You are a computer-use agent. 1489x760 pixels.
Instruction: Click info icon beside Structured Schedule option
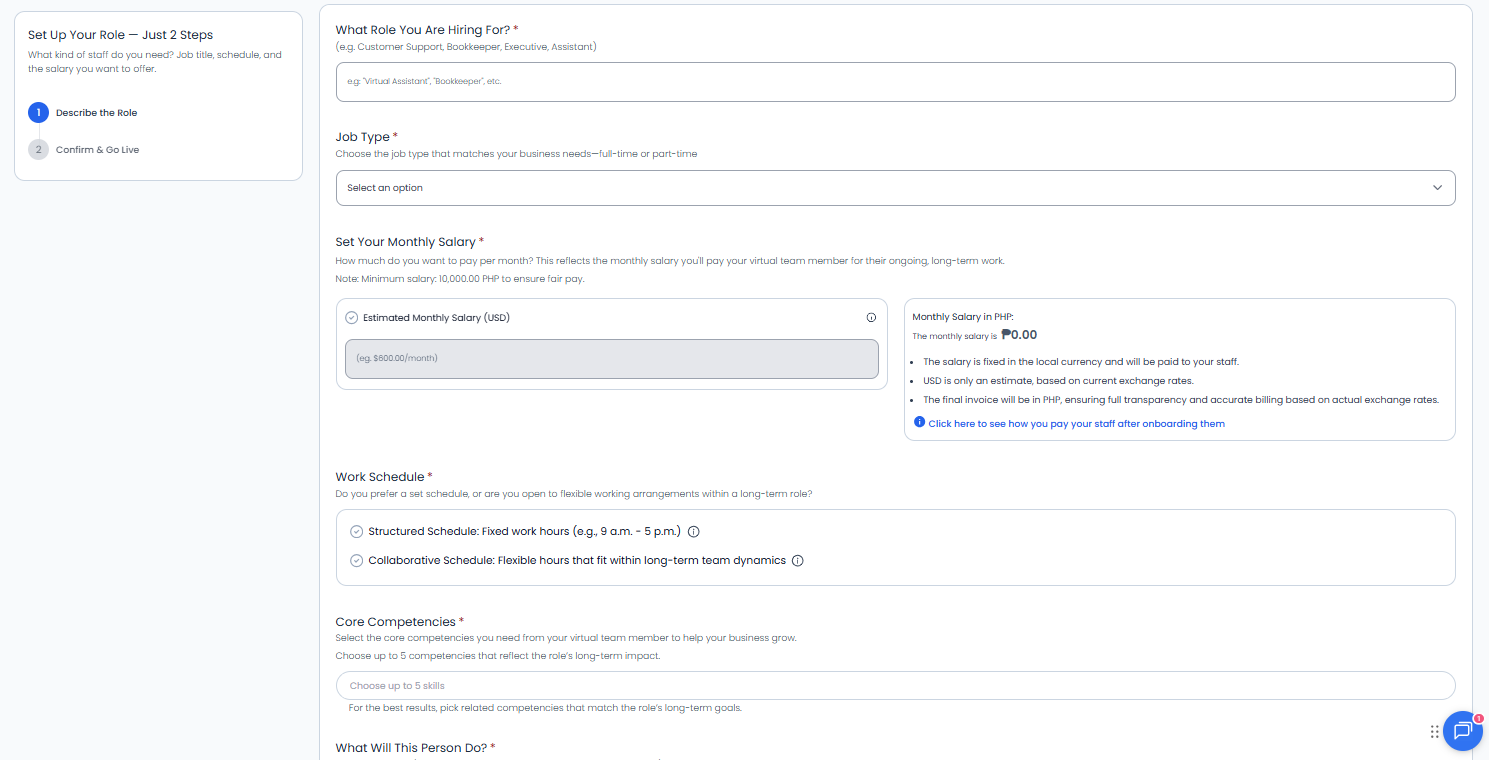tap(694, 532)
